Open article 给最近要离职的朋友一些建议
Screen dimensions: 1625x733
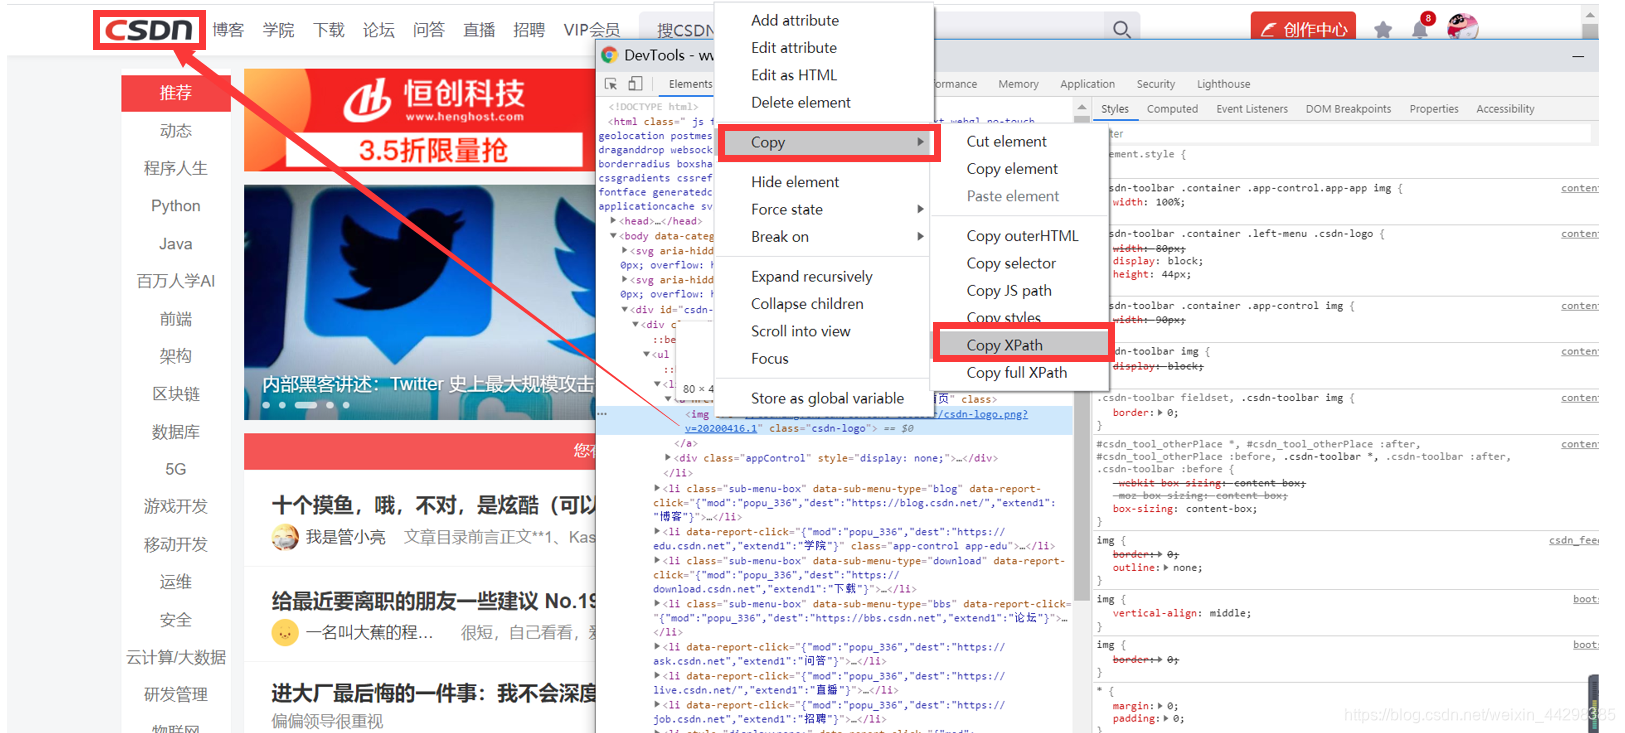tap(434, 601)
